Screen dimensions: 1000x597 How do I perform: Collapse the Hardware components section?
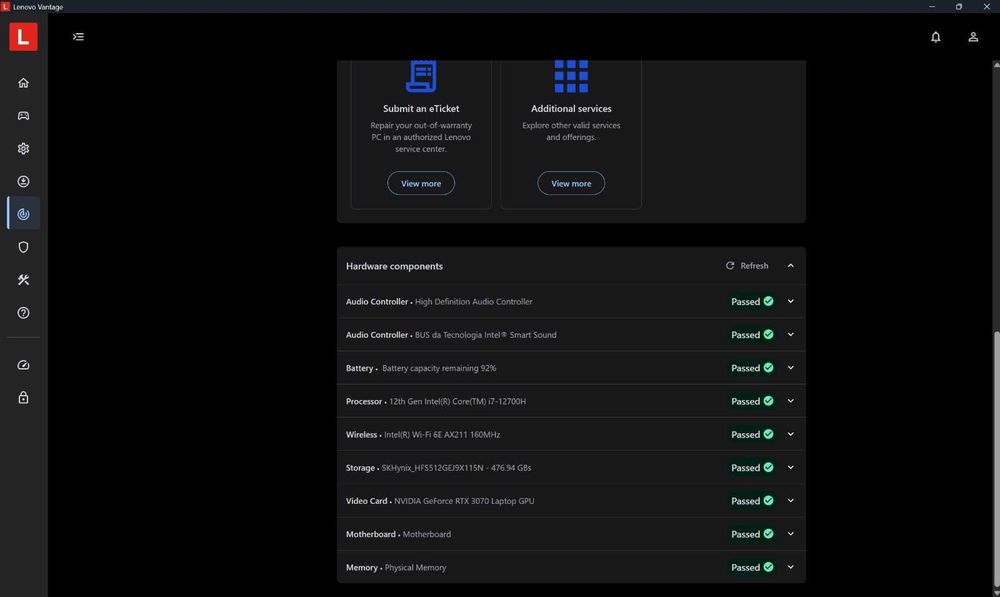coord(790,266)
